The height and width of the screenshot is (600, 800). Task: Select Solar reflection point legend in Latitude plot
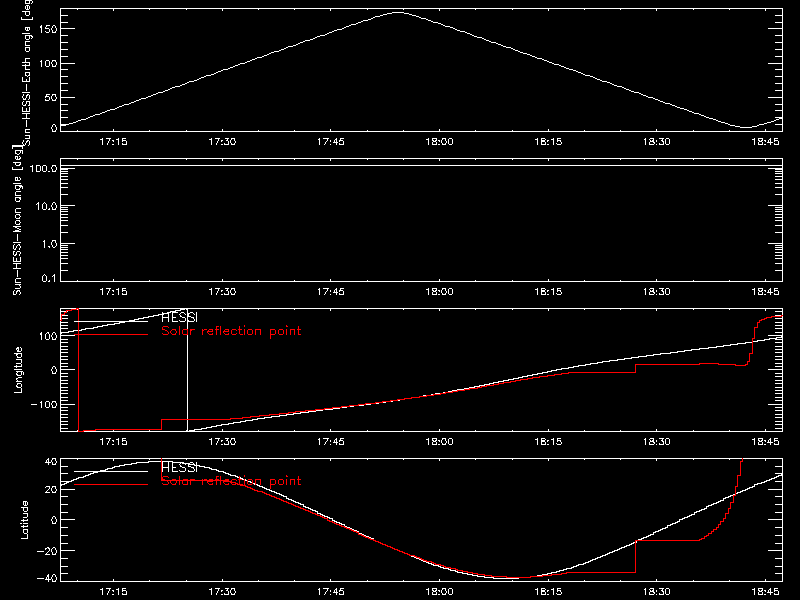tap(231, 481)
